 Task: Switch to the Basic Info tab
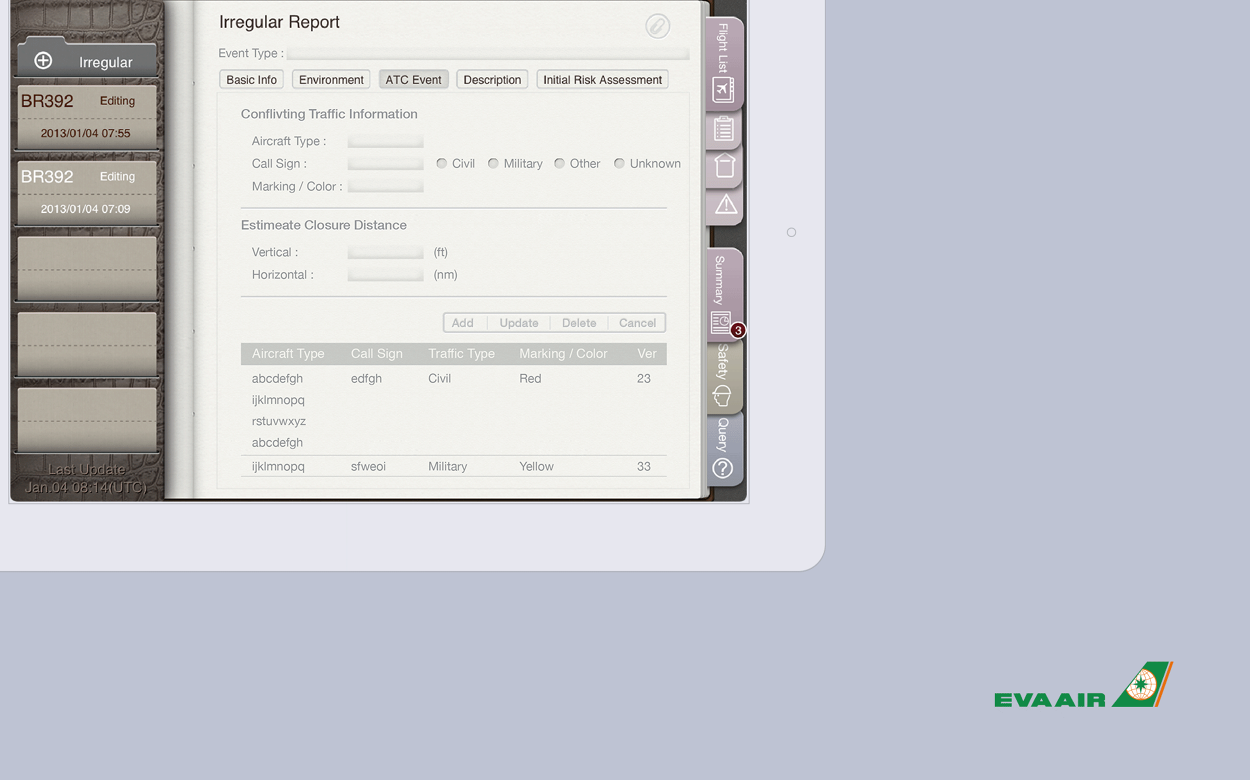[252, 80]
